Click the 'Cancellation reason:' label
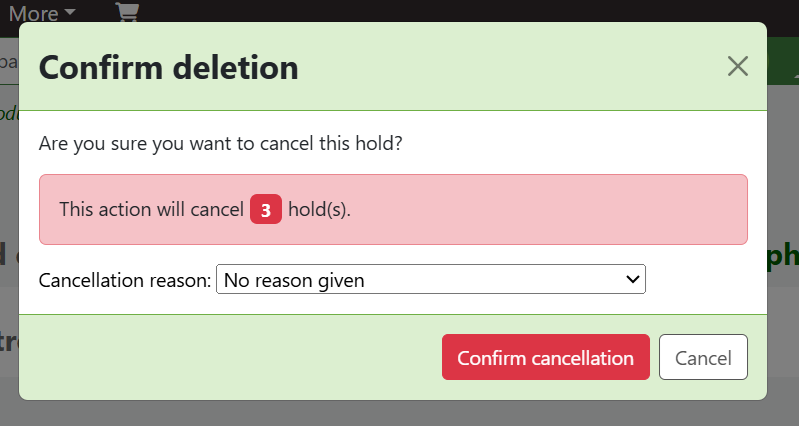 tap(125, 280)
